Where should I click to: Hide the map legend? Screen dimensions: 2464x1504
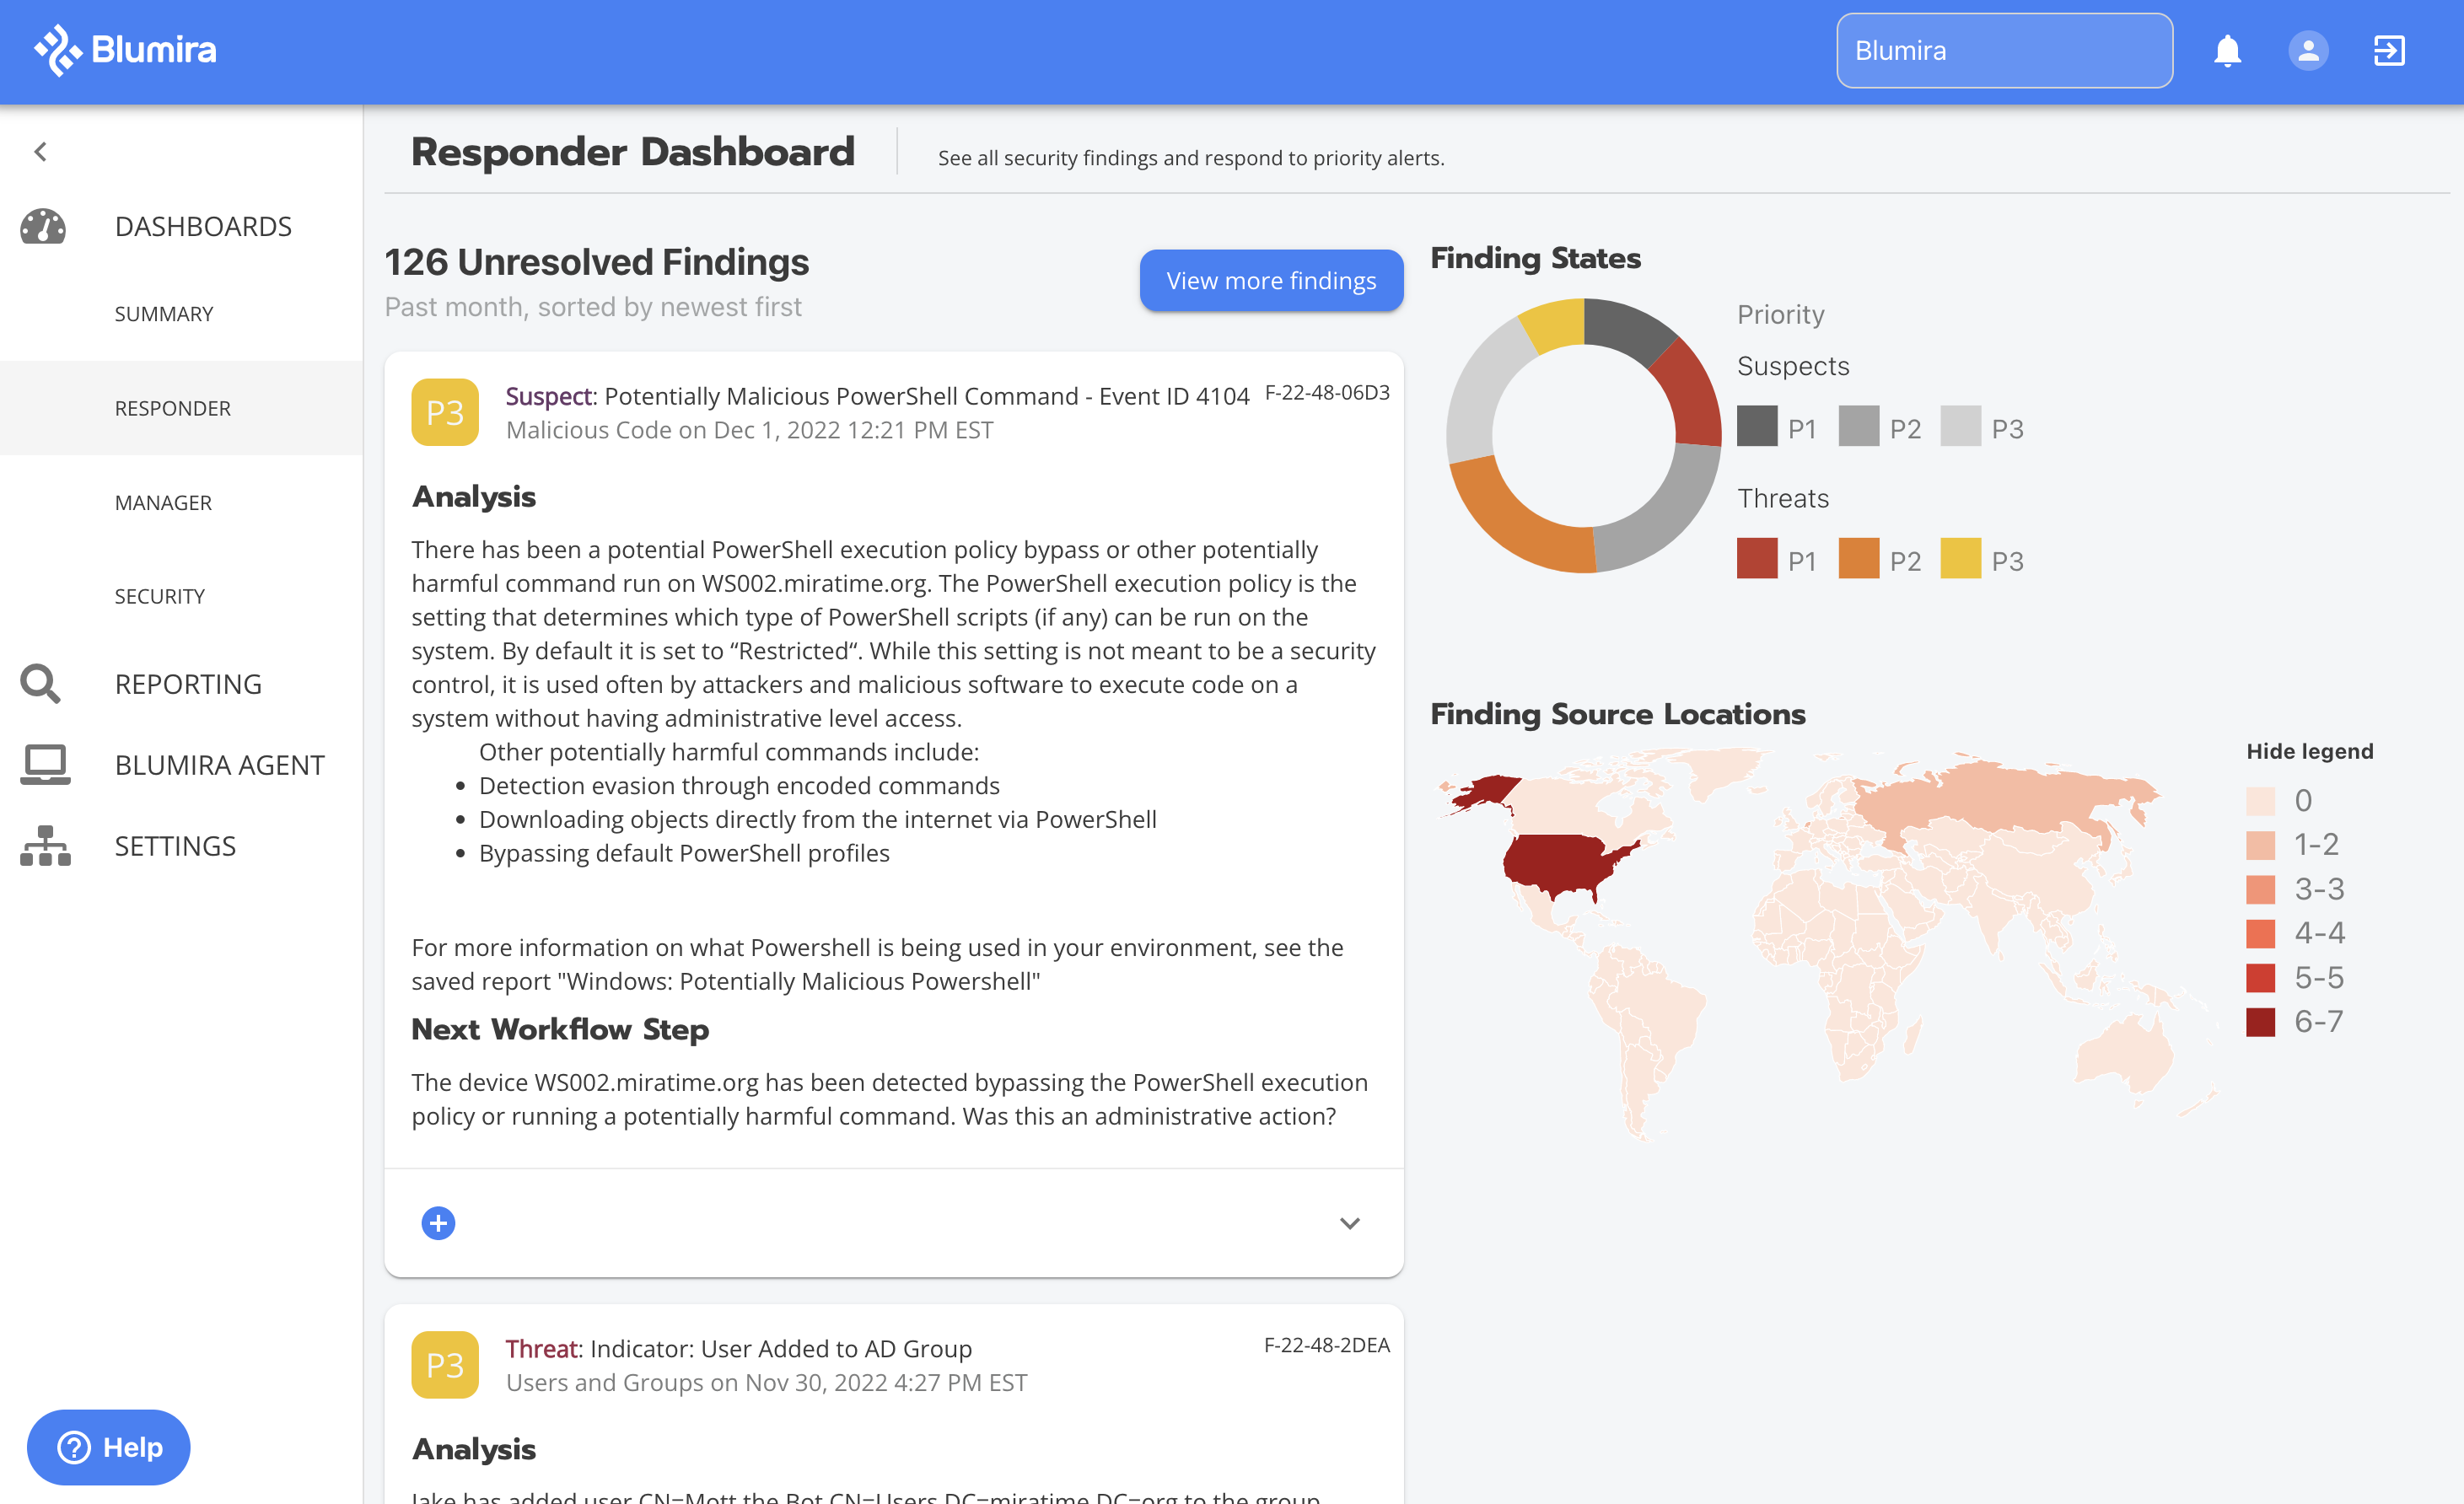(2309, 751)
